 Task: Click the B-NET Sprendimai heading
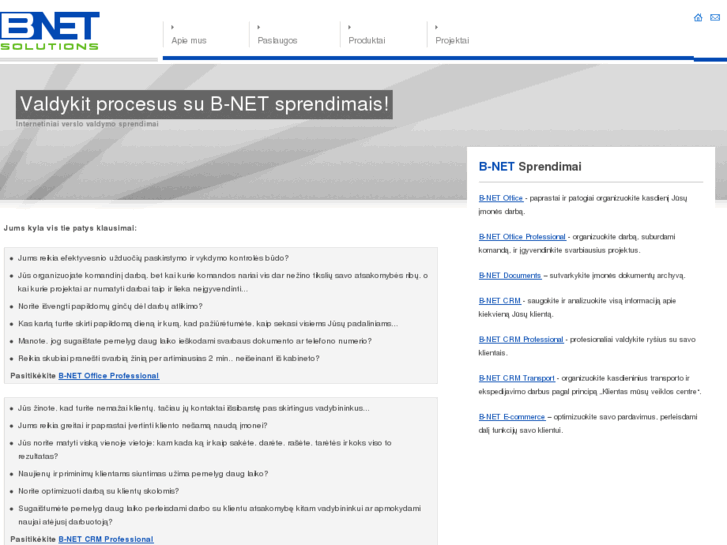click(530, 167)
